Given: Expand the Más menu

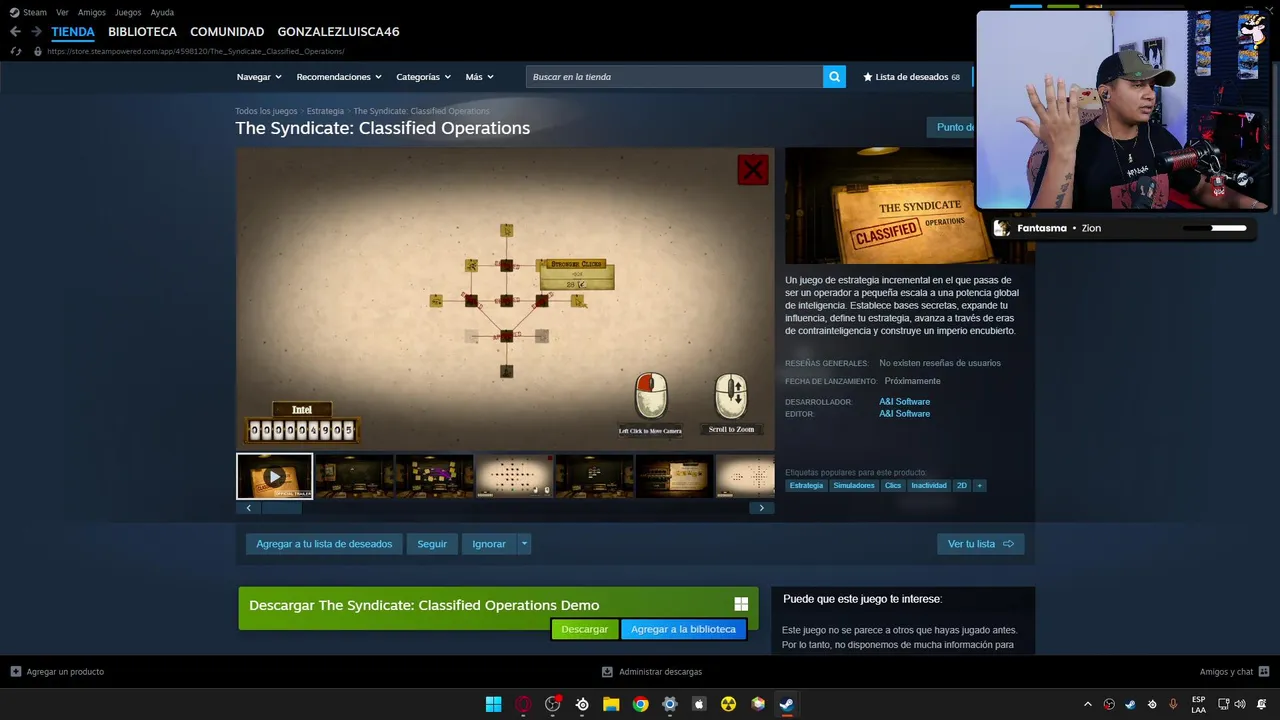Looking at the screenshot, I should coord(479,77).
